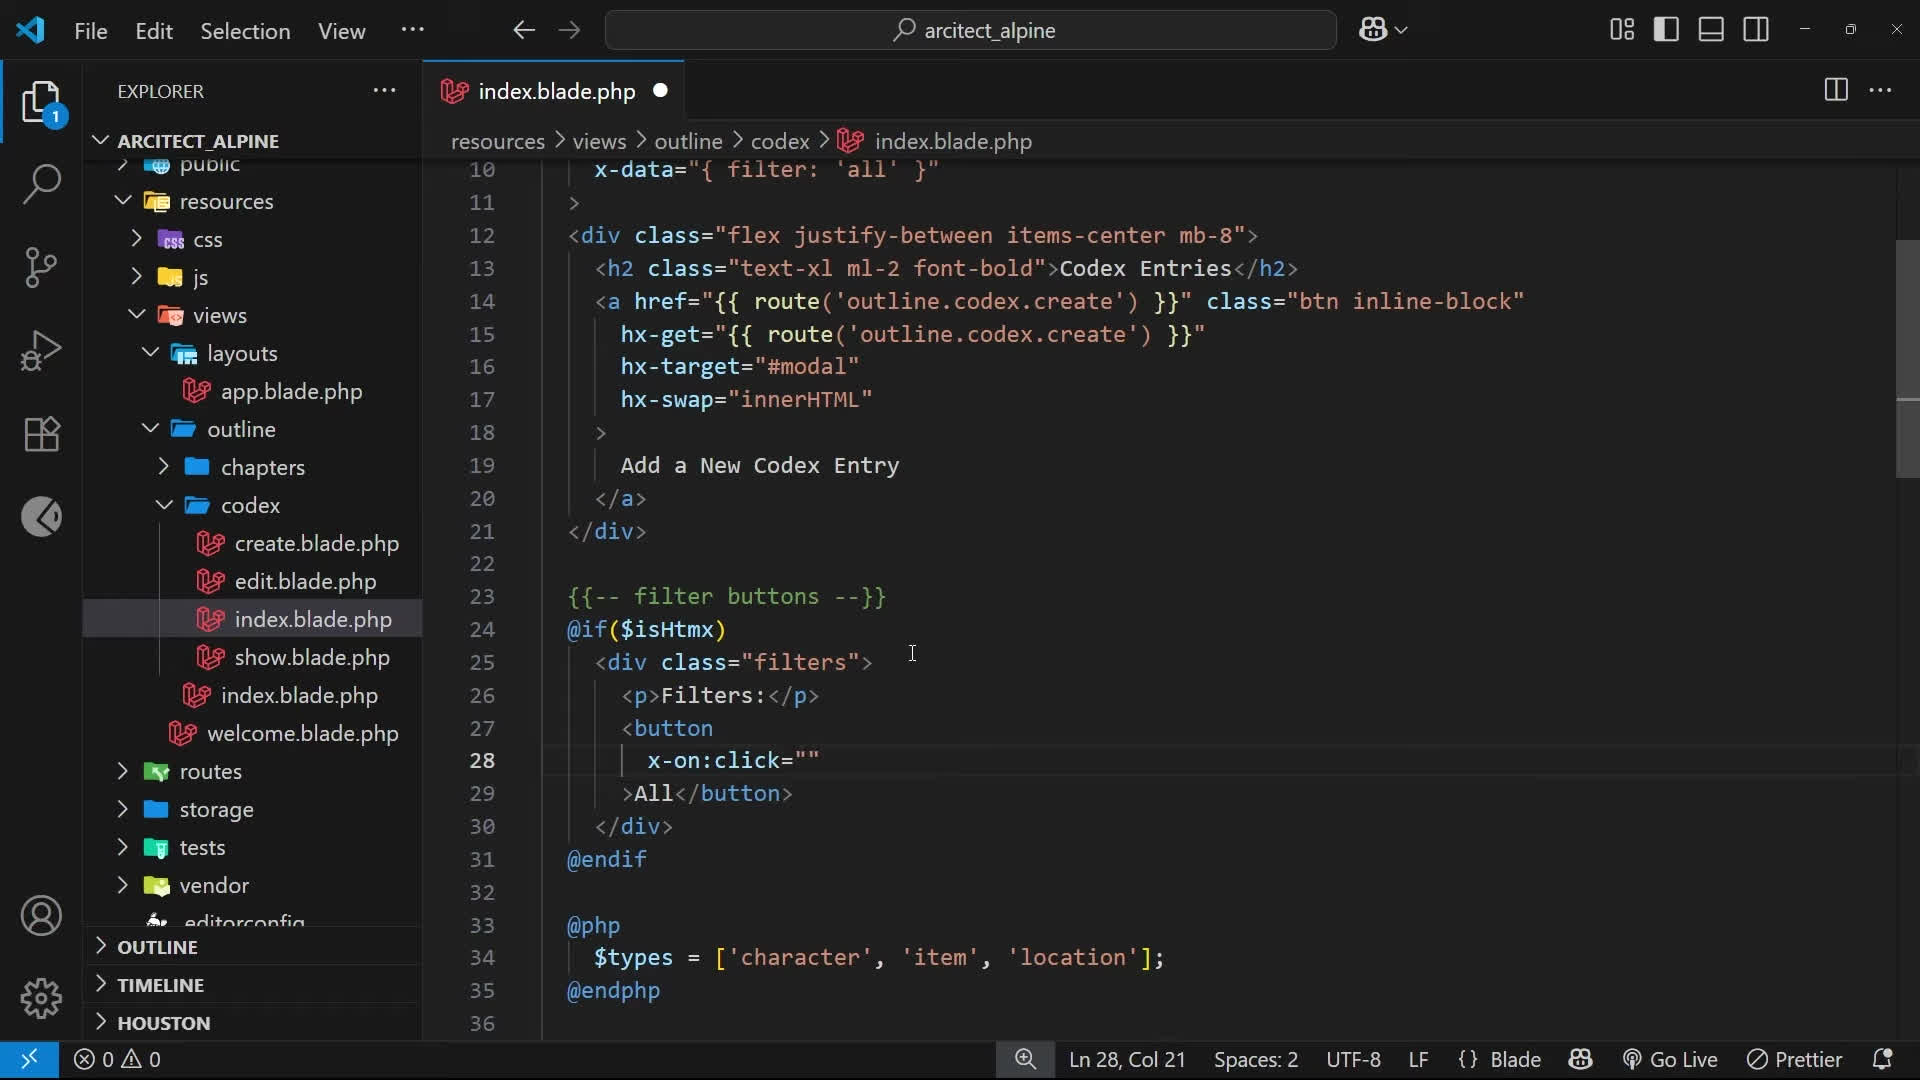Open the notifications bell in status bar
The width and height of the screenshot is (1920, 1080).
tap(1882, 1059)
